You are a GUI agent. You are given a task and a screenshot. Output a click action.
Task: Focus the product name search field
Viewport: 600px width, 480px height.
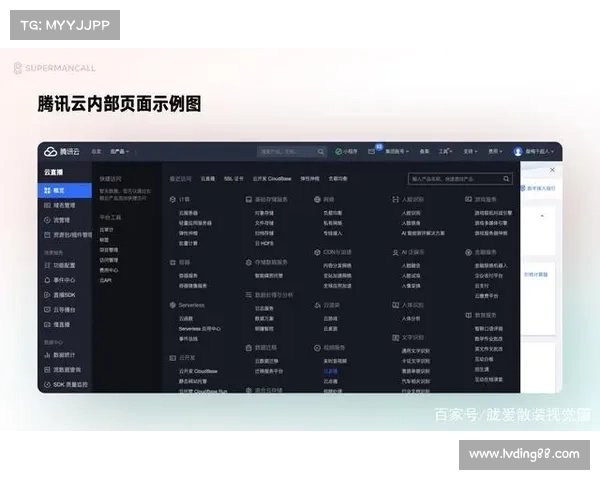(460, 179)
